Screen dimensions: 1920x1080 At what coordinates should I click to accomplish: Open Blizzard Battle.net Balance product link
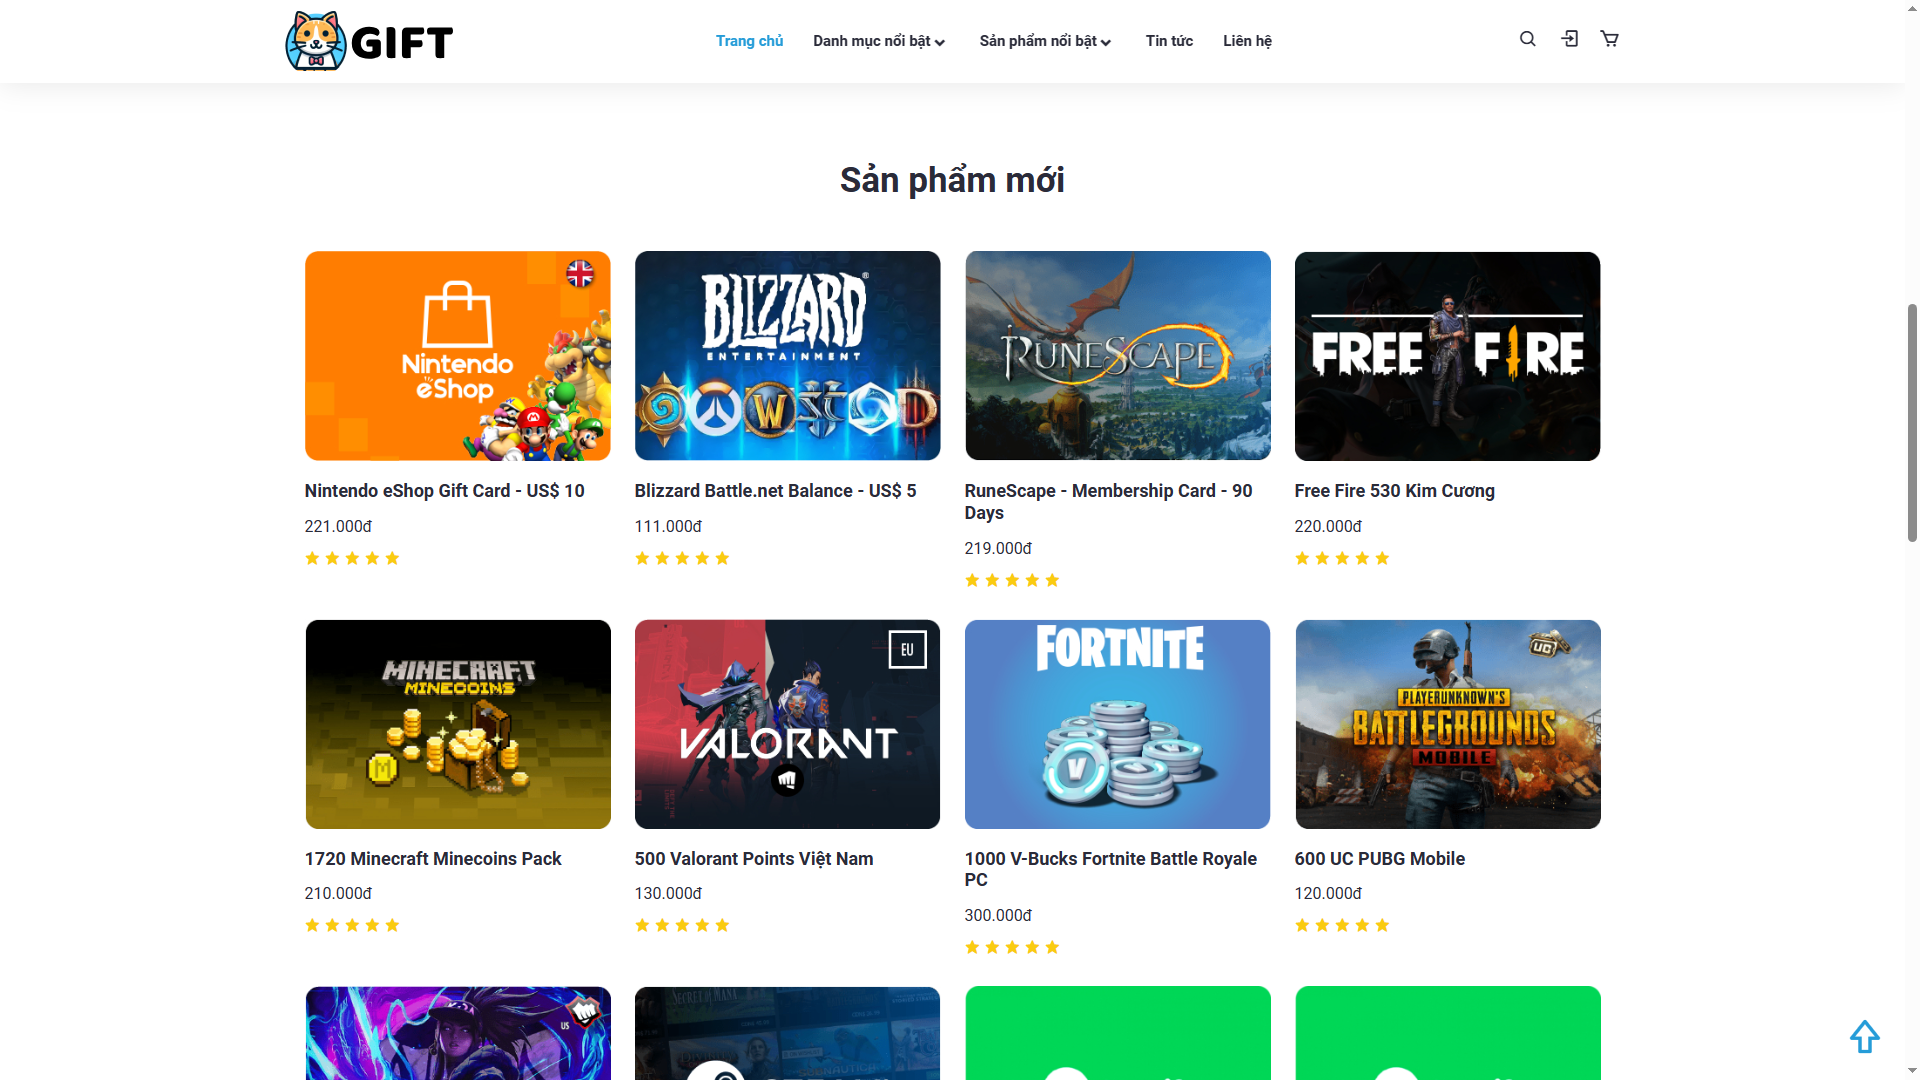pos(775,491)
